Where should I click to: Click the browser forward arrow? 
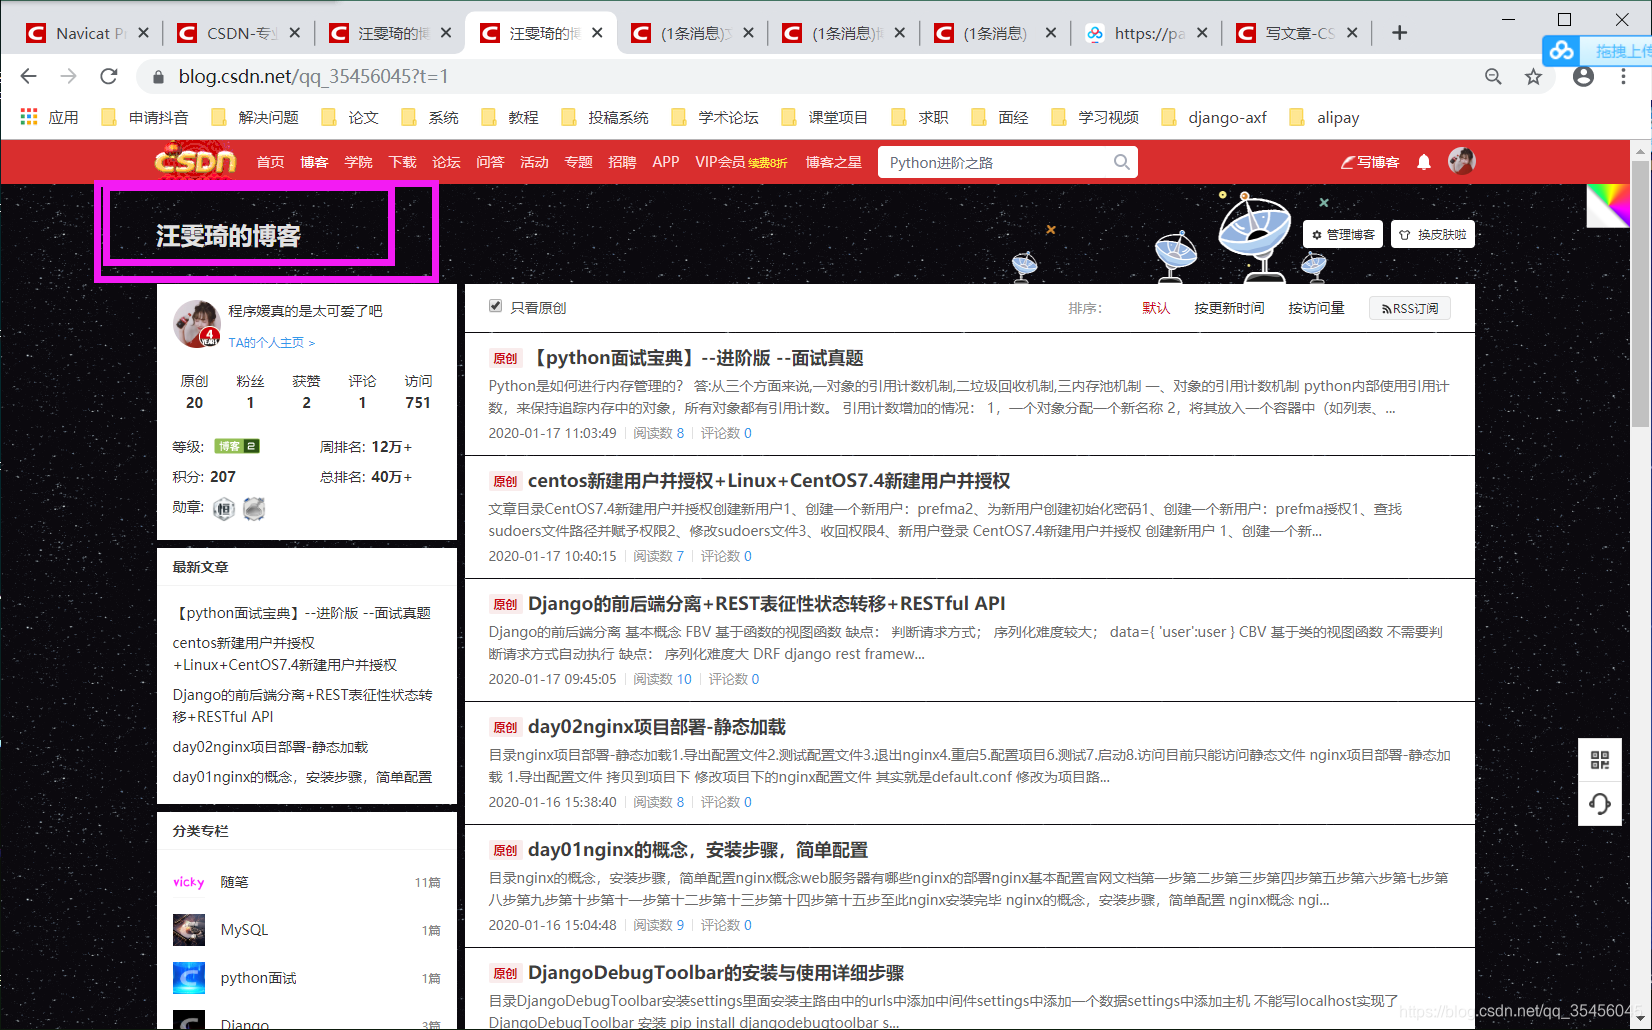point(68,76)
